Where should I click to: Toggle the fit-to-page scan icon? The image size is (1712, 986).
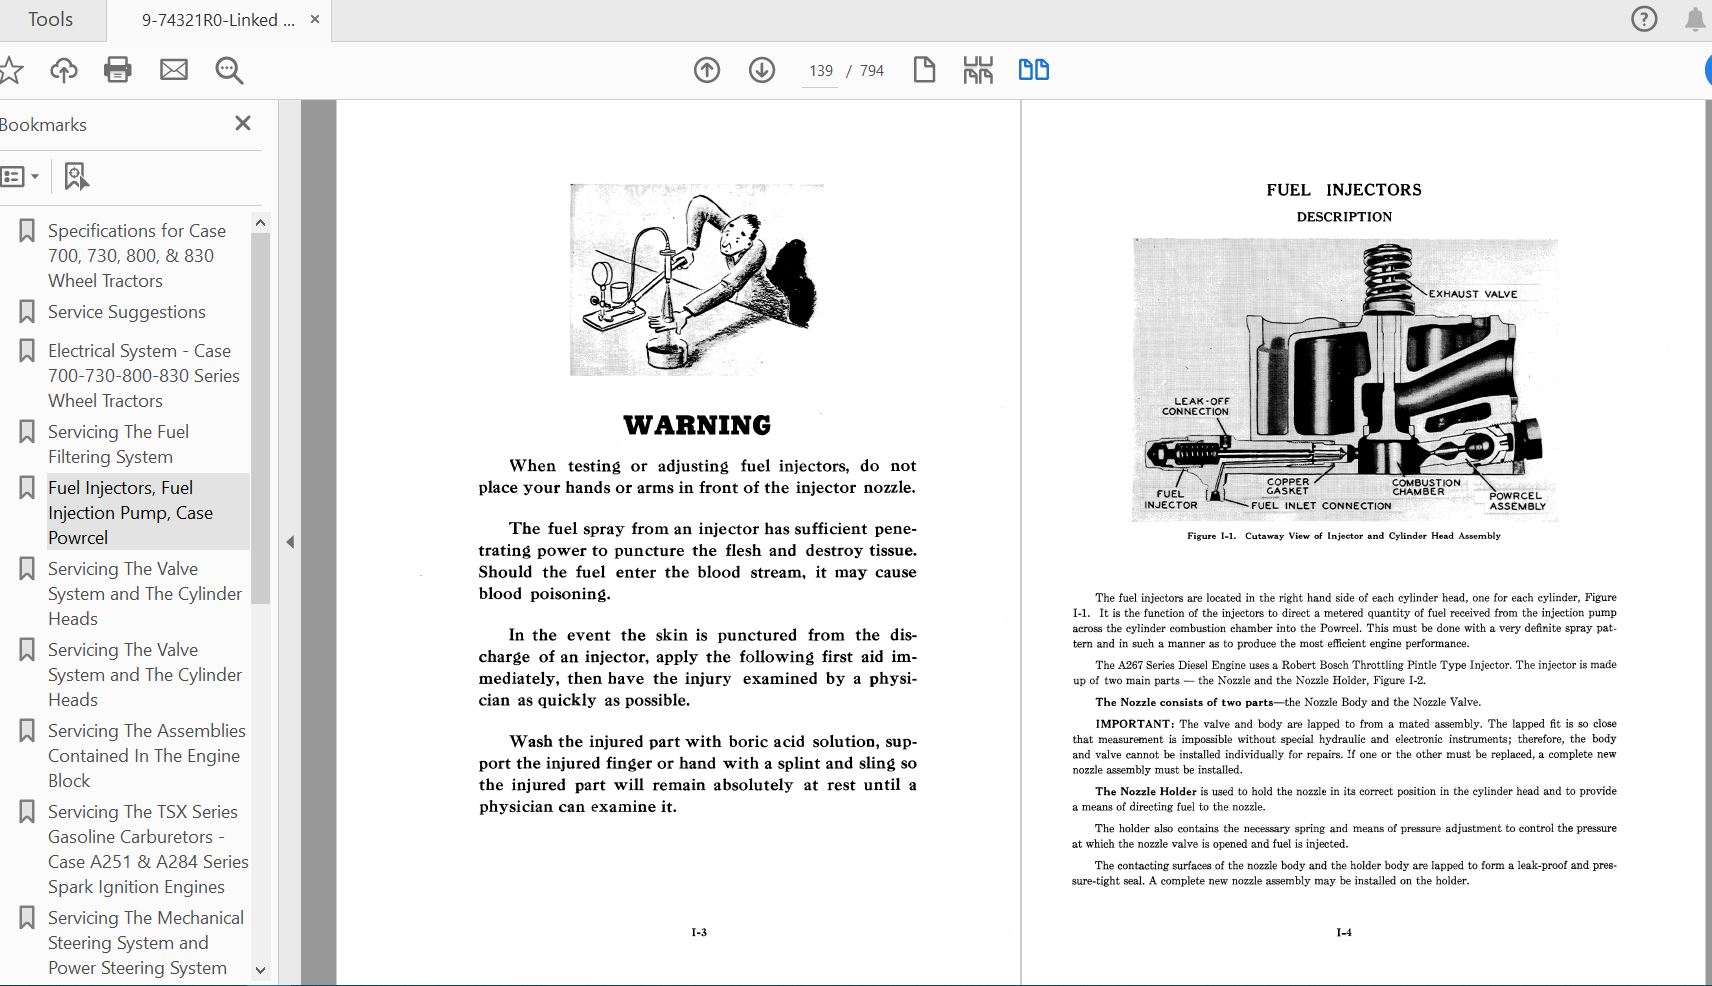point(978,70)
